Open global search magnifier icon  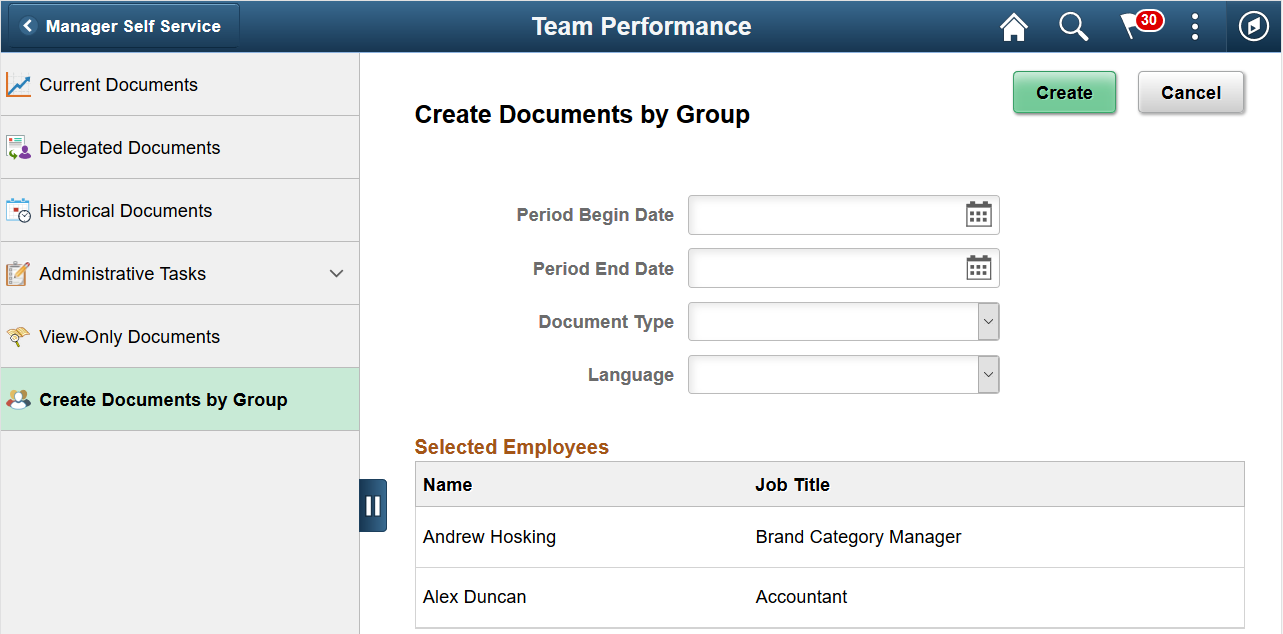(1074, 27)
